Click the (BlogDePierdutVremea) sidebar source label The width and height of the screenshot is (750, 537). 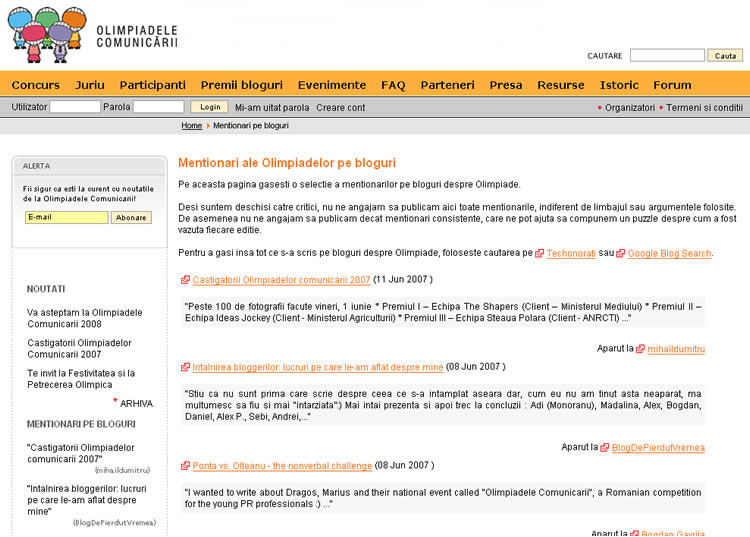[114, 523]
